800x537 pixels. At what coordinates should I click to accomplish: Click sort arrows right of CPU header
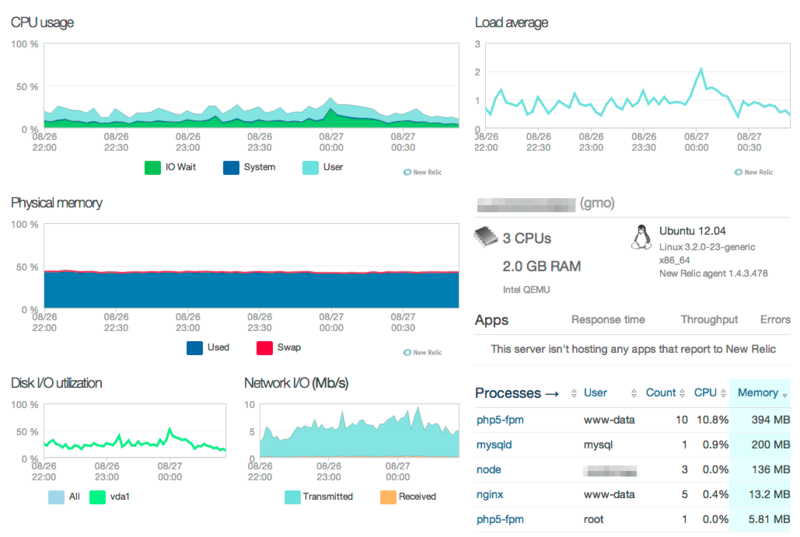click(723, 393)
